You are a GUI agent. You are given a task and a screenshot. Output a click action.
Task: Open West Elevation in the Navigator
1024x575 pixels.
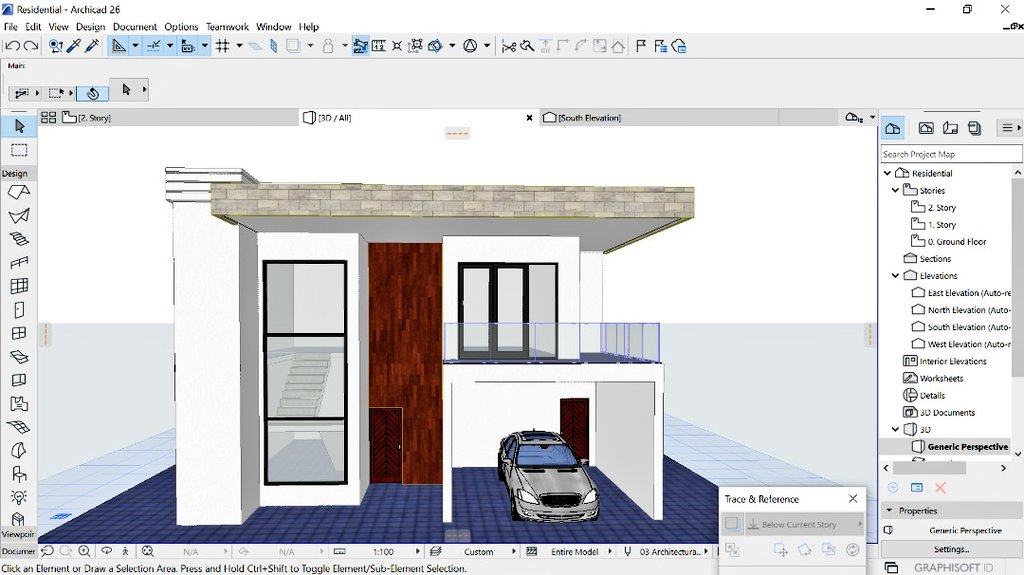[968, 344]
